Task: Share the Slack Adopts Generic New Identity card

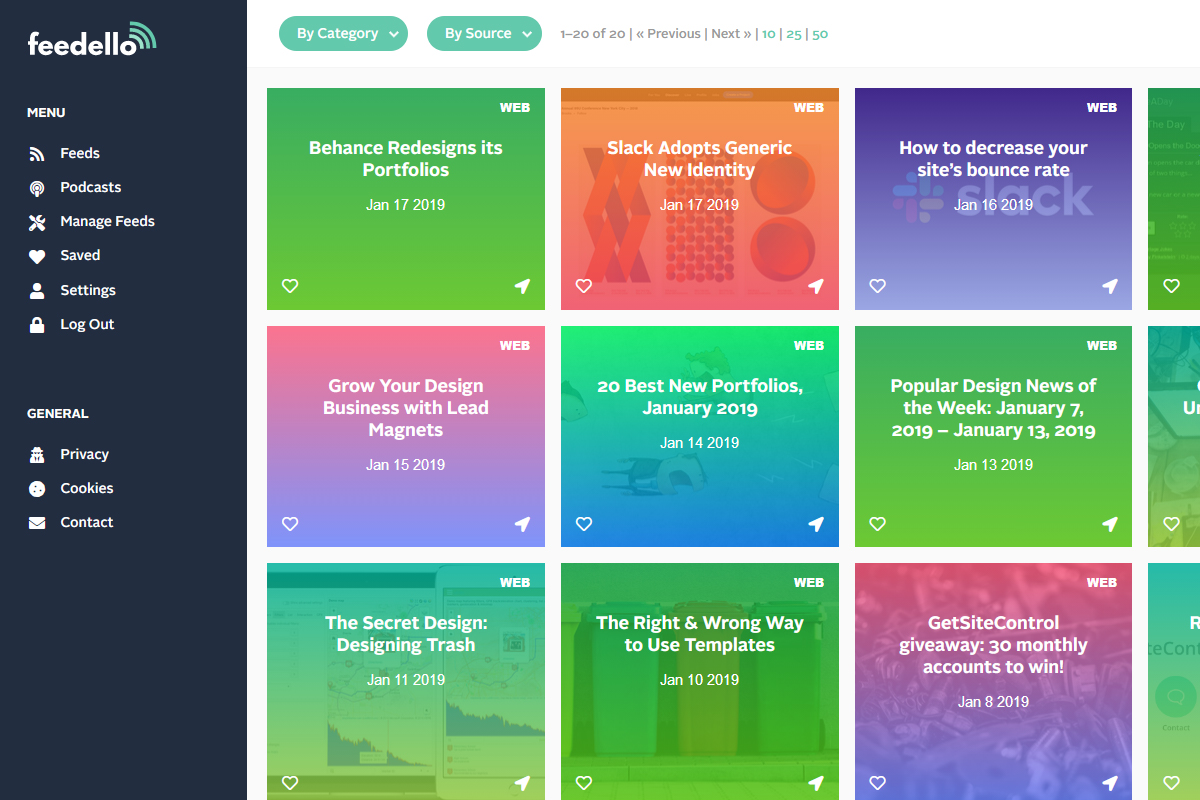Action: [816, 286]
